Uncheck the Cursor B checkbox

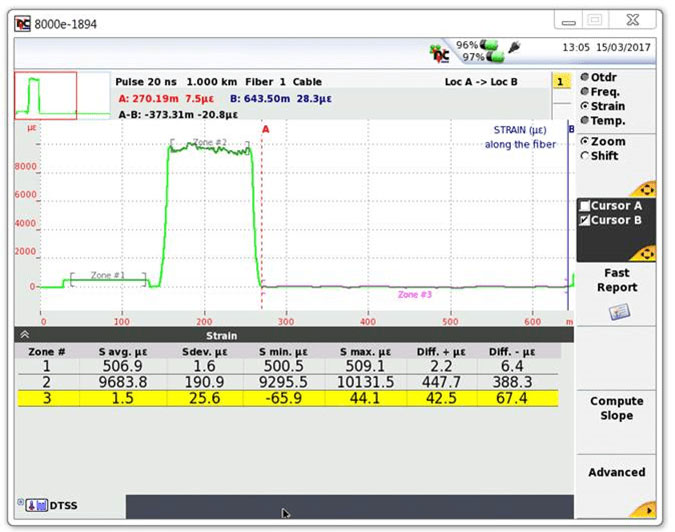585,220
